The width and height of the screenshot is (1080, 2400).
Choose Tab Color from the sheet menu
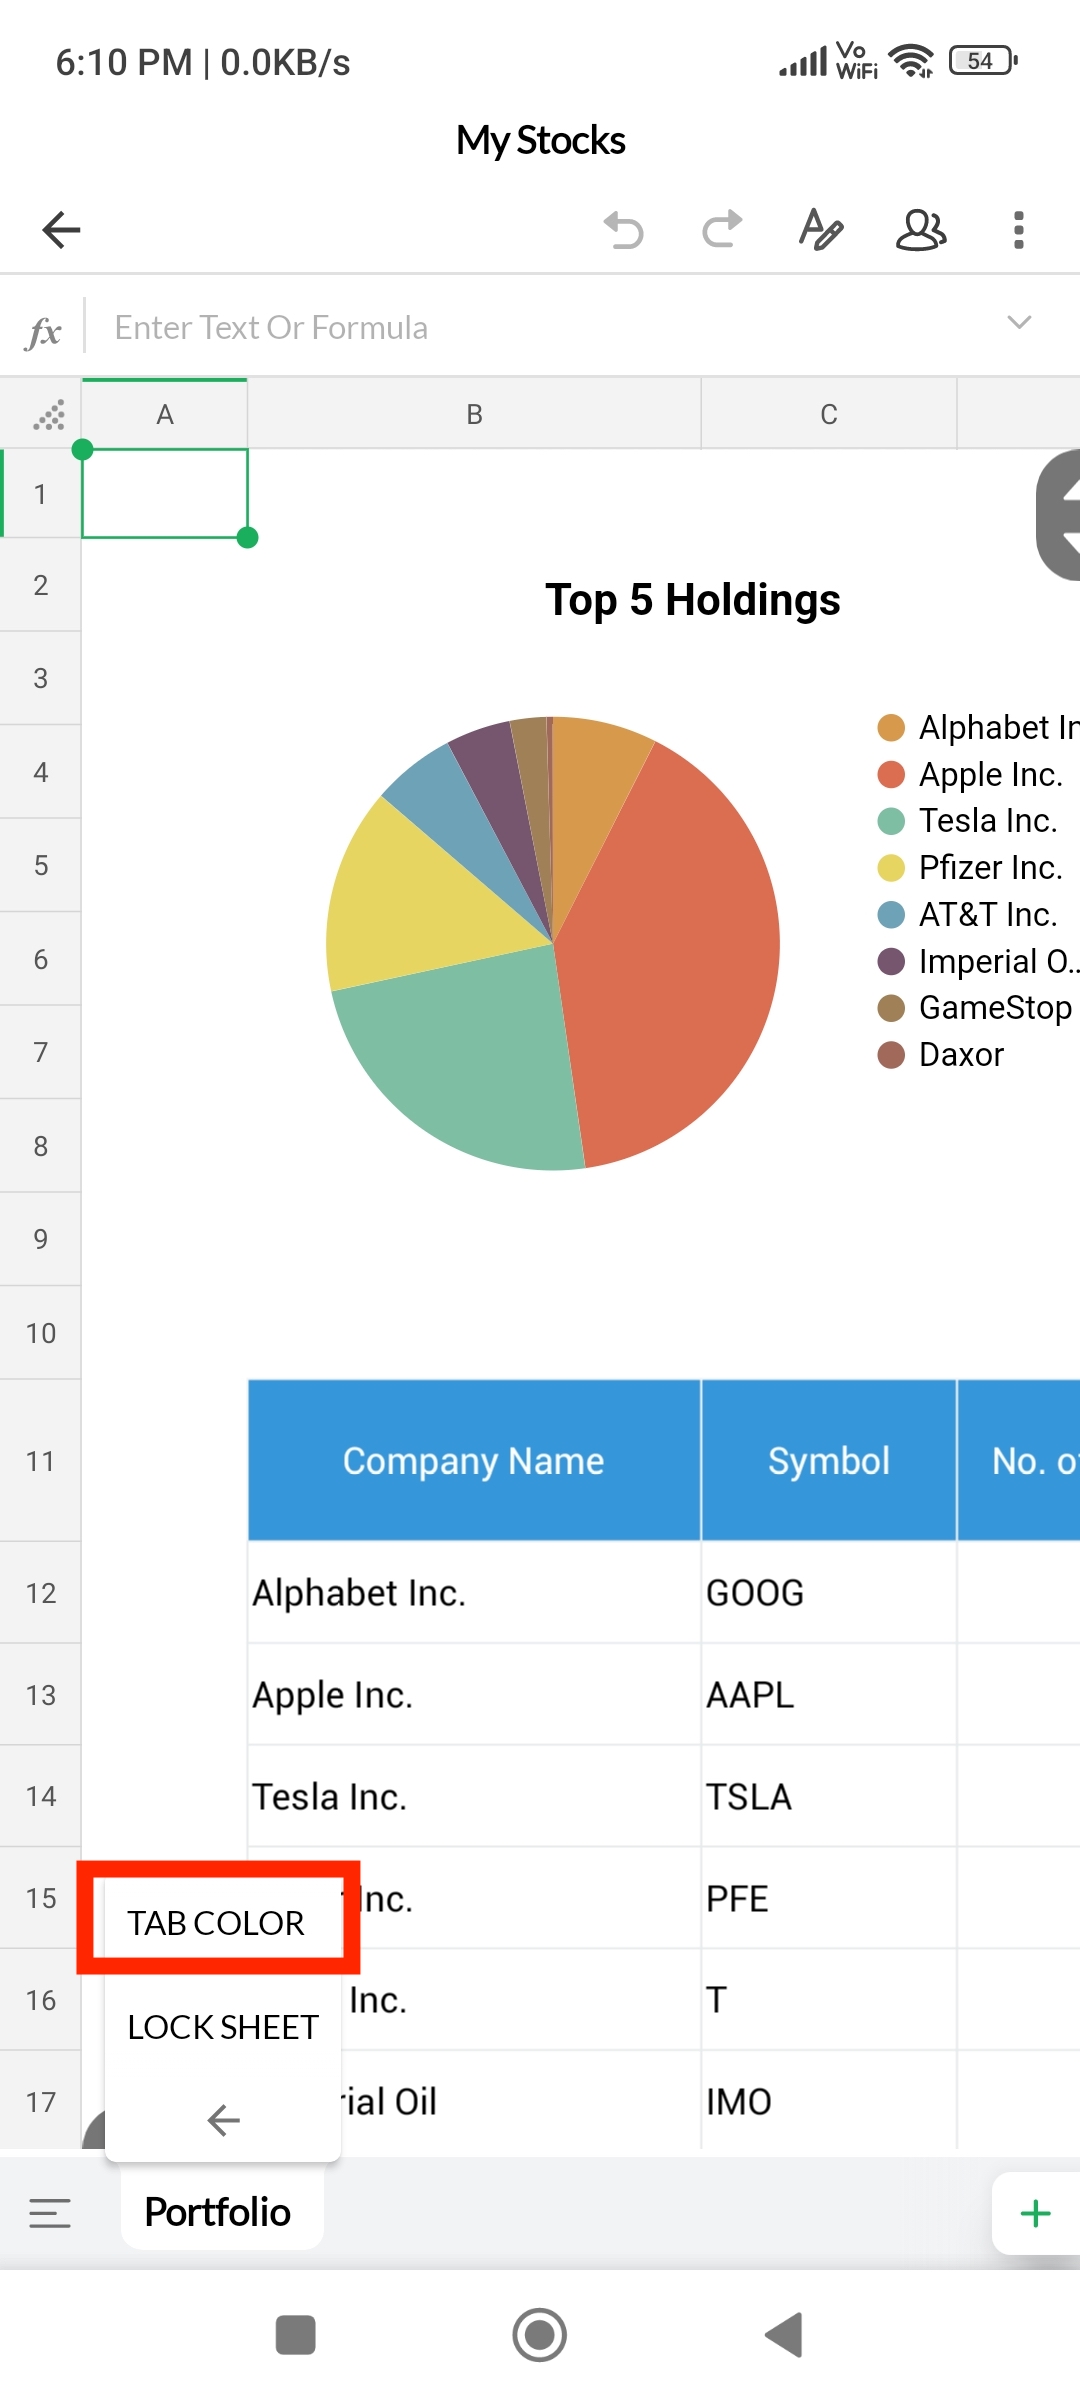pyautogui.click(x=216, y=1923)
